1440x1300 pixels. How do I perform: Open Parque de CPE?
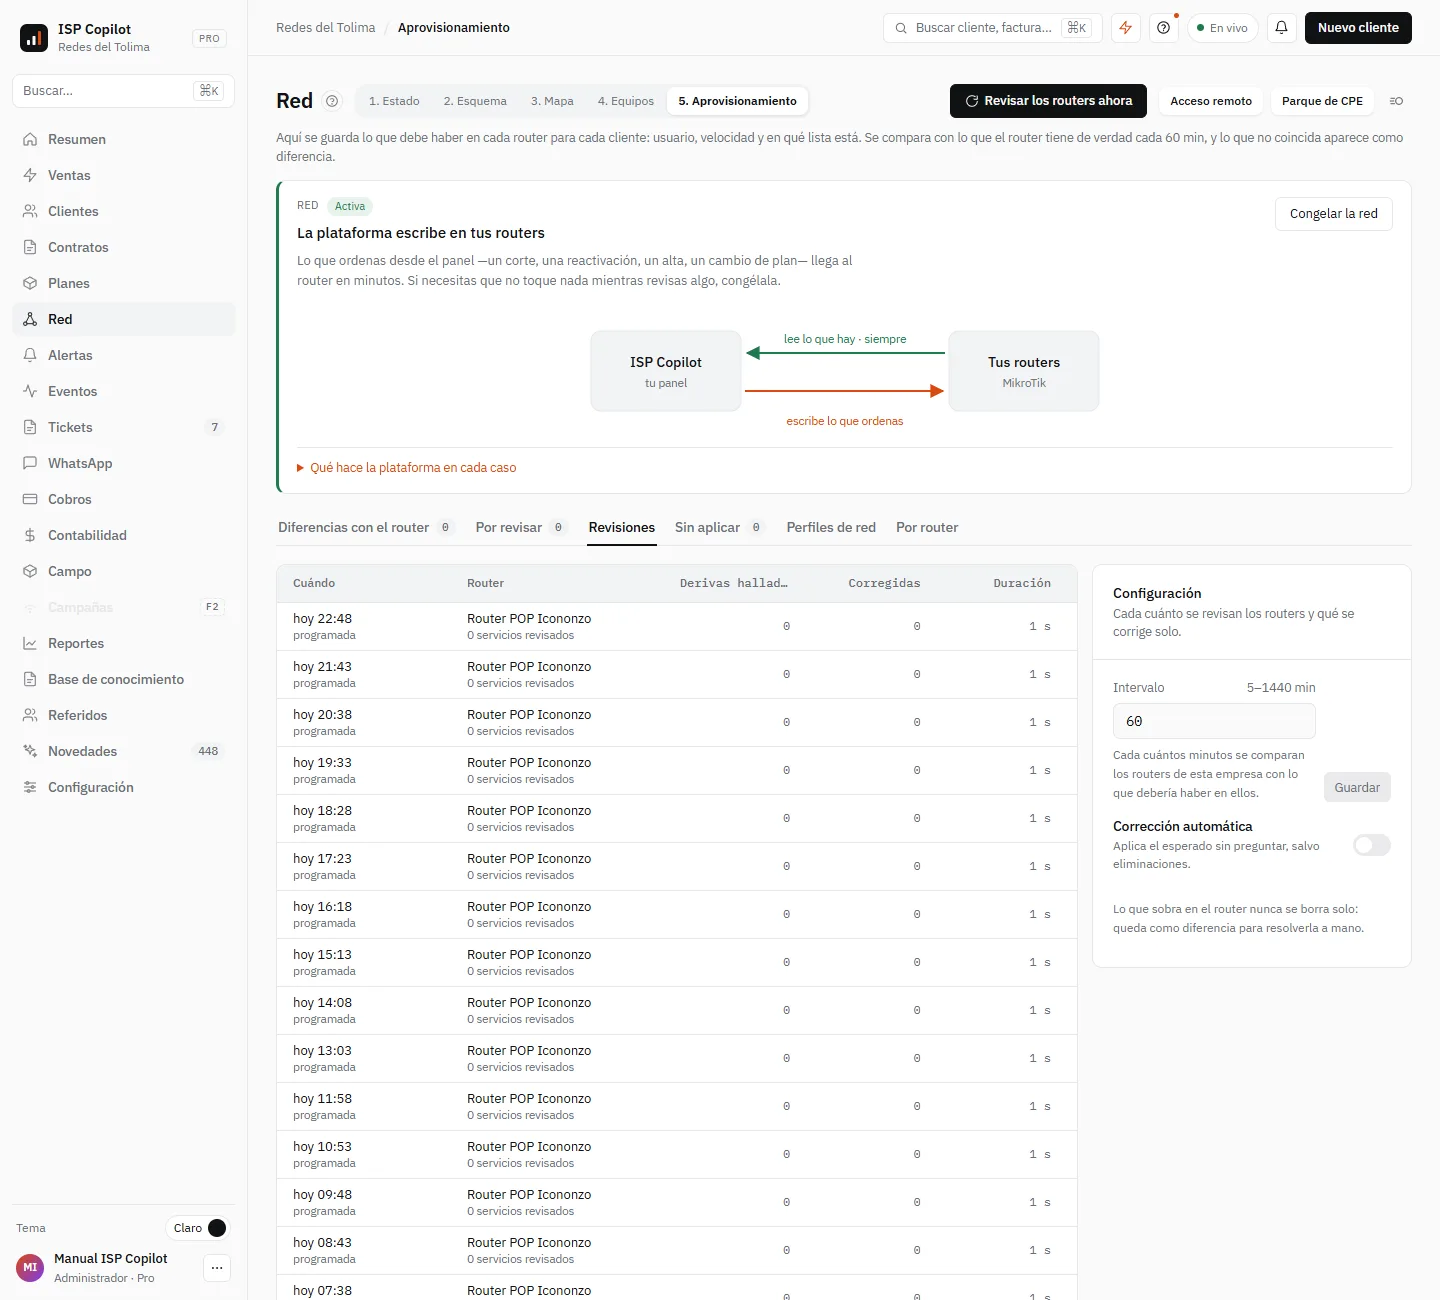(1322, 101)
